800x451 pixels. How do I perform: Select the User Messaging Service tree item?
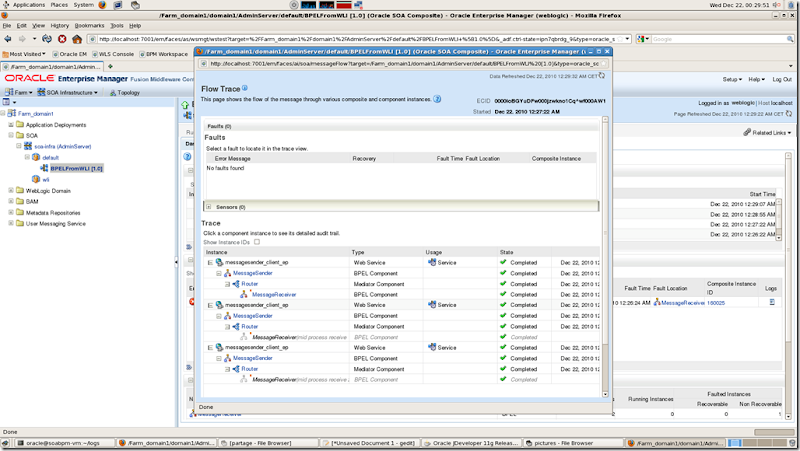click(56, 223)
